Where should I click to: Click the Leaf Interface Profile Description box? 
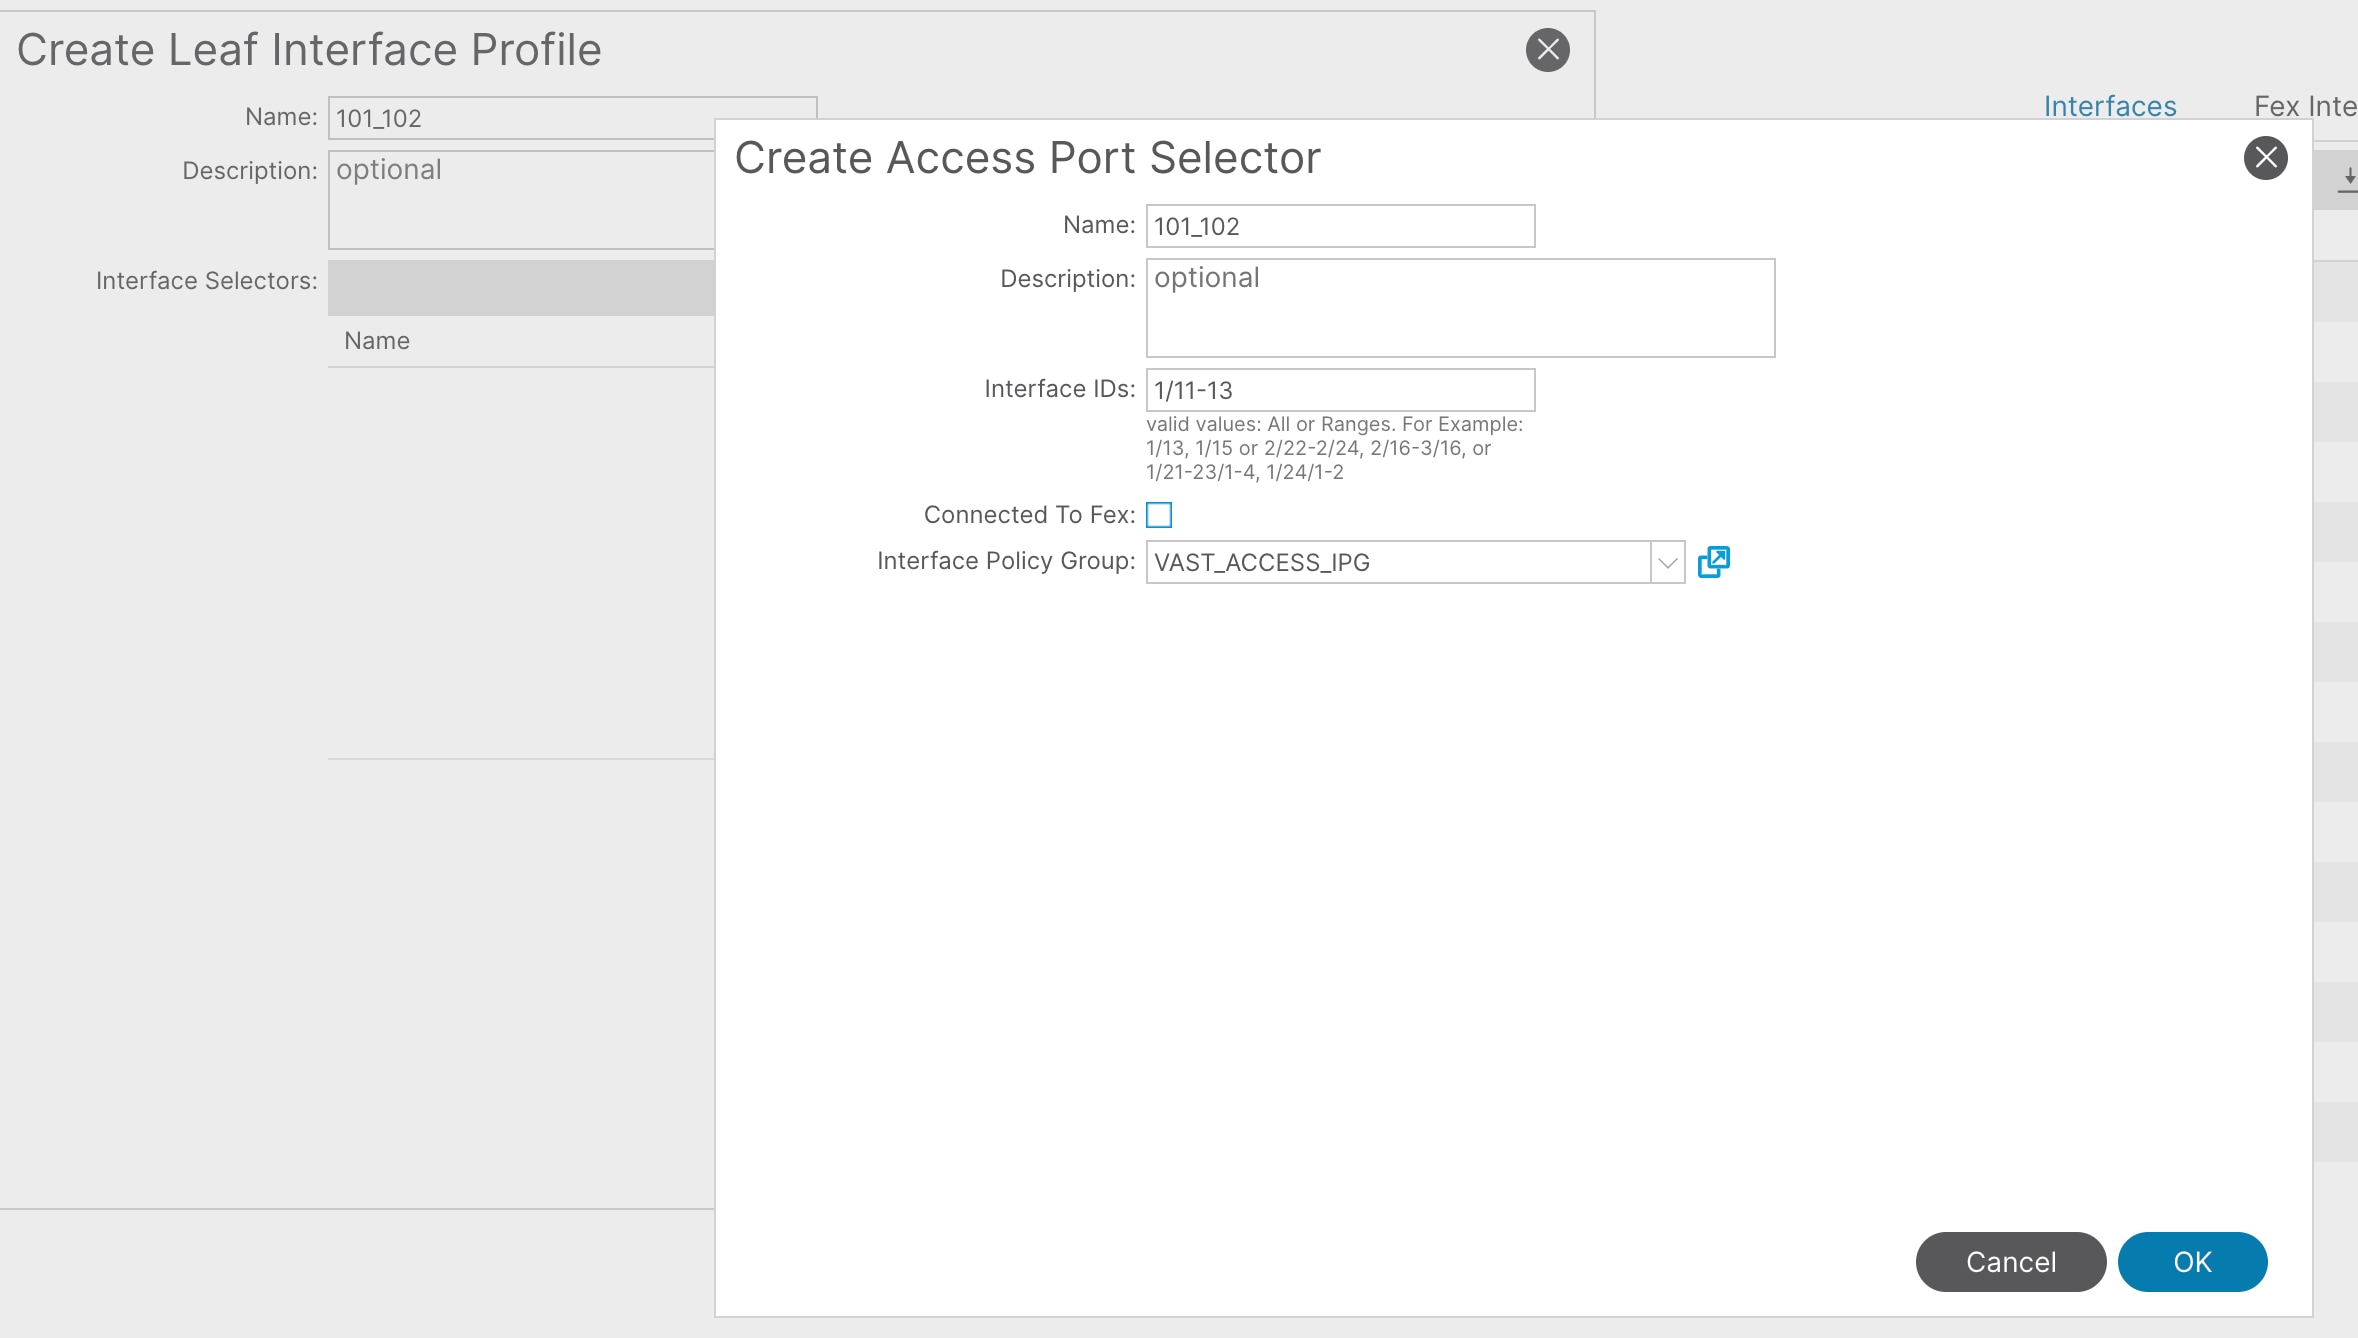point(520,200)
